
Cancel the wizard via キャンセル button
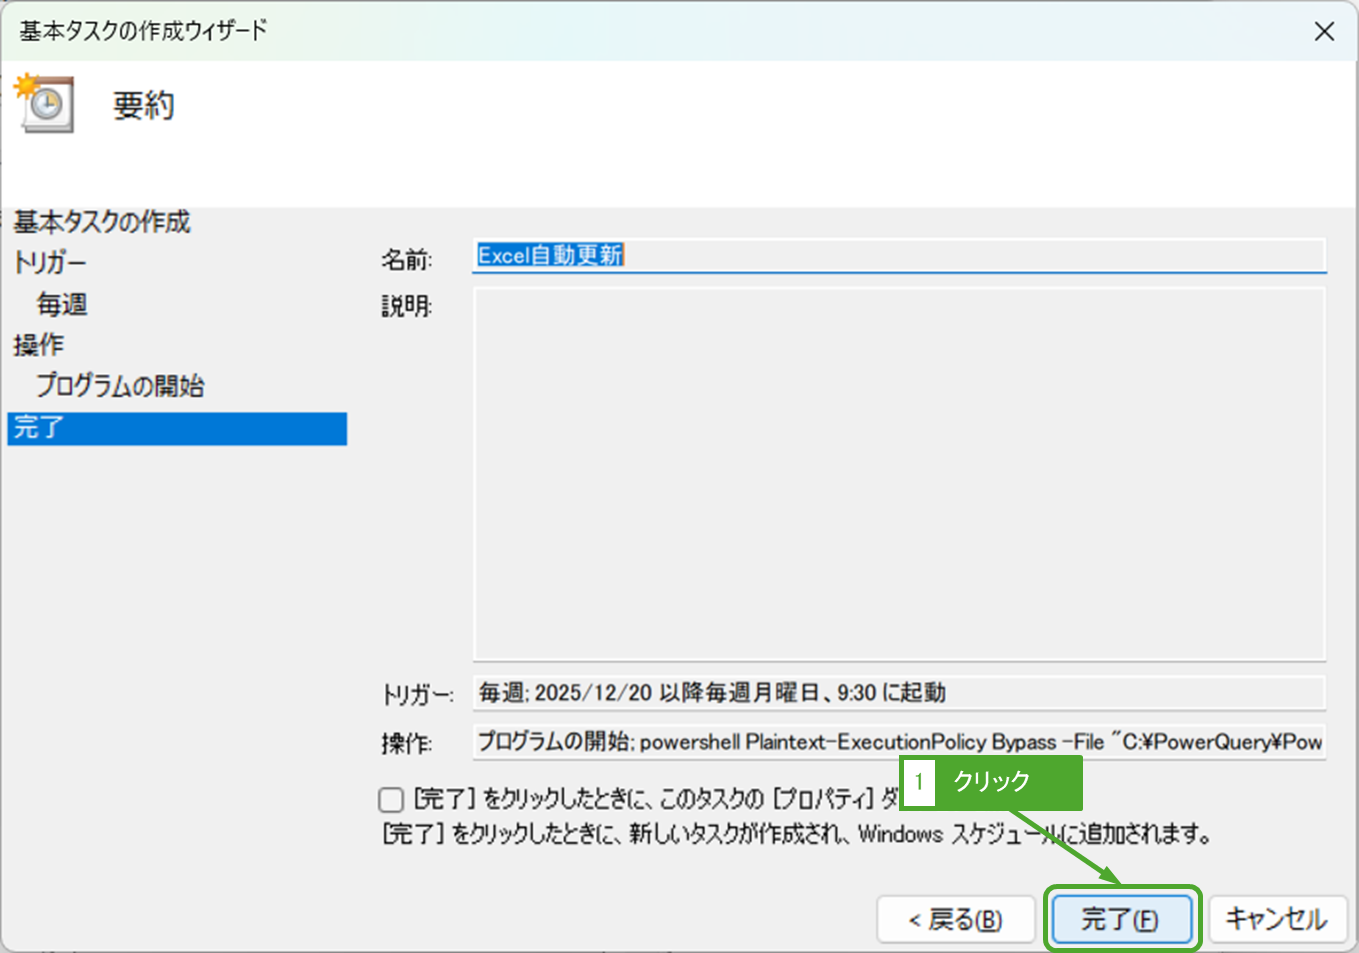pos(1277,918)
